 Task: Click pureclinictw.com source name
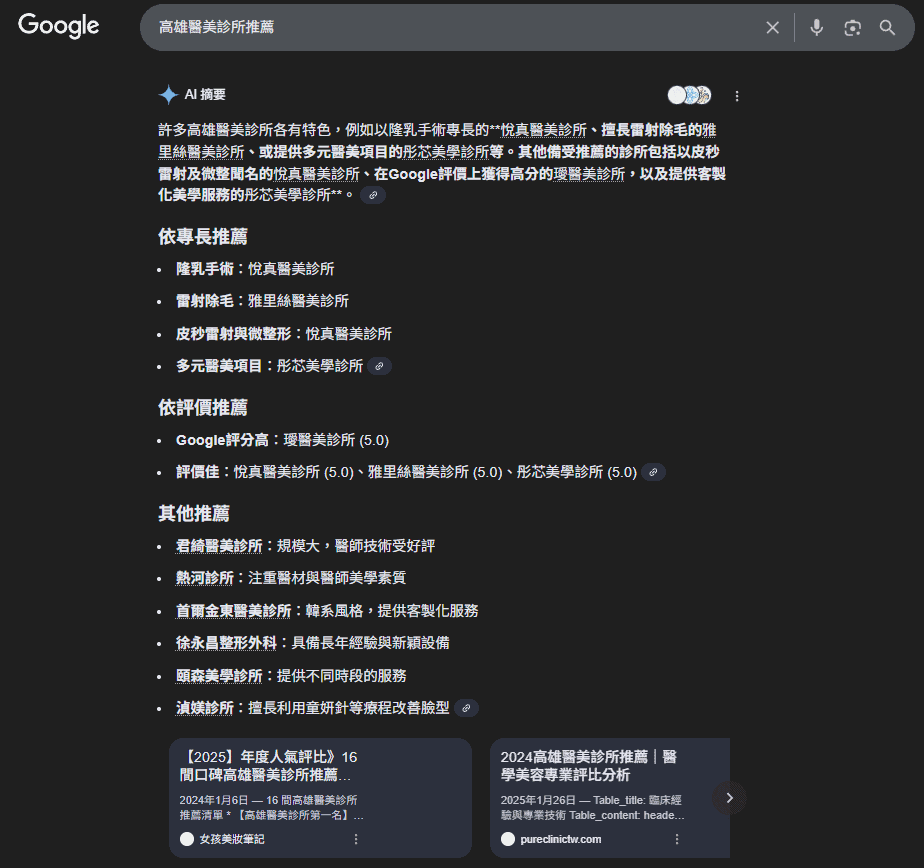561,839
